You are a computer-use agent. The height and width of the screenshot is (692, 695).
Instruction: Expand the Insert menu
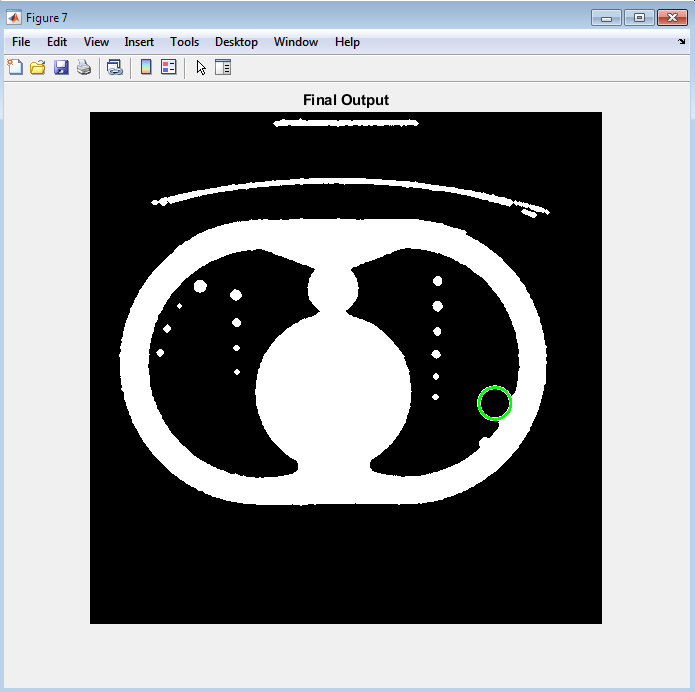[139, 42]
